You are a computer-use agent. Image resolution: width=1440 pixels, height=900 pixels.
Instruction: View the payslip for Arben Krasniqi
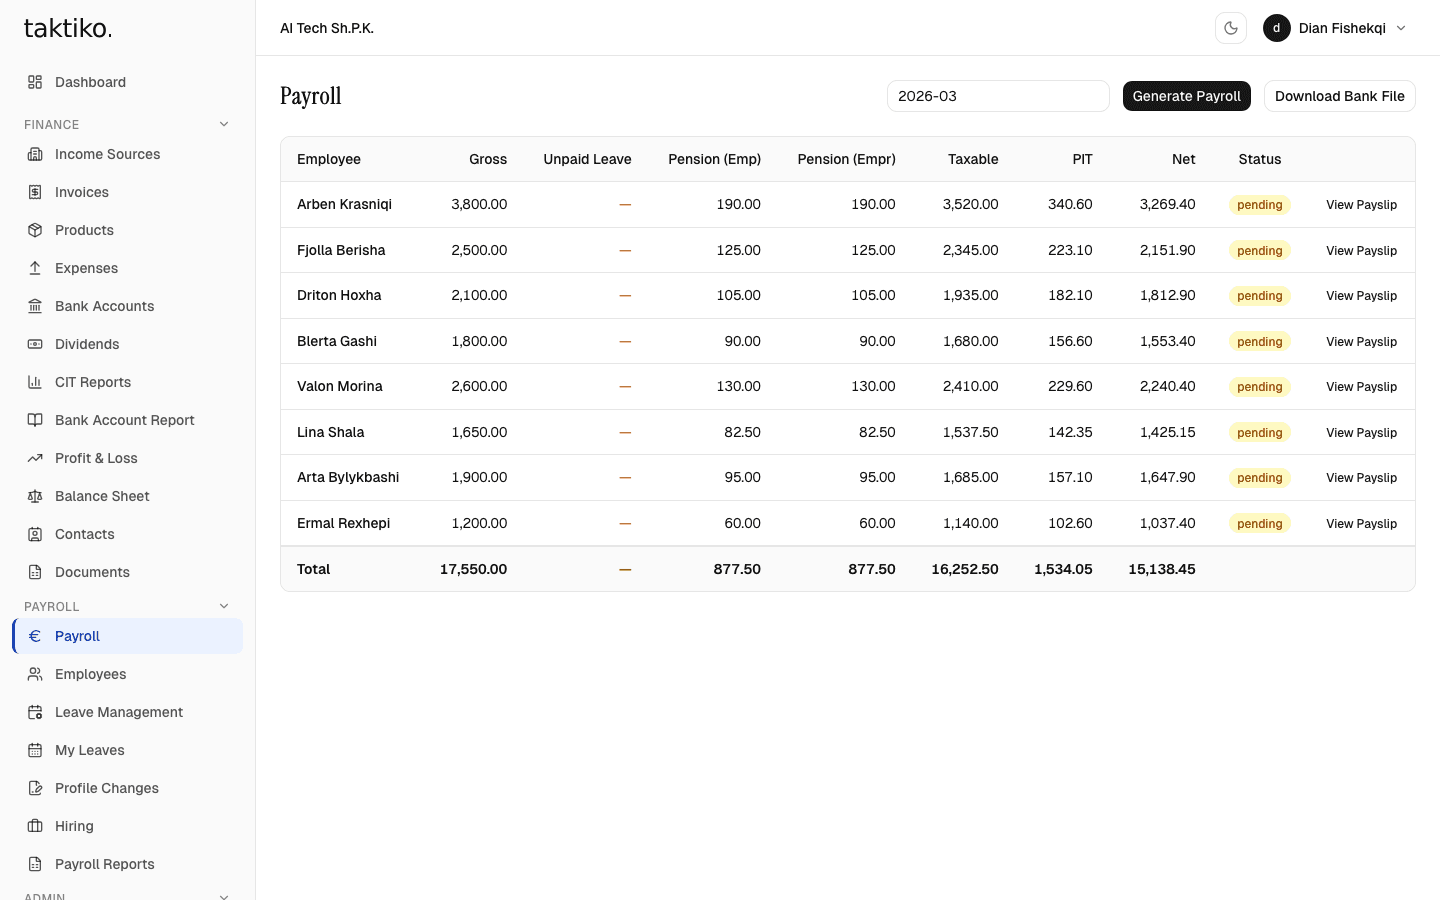[1361, 204]
